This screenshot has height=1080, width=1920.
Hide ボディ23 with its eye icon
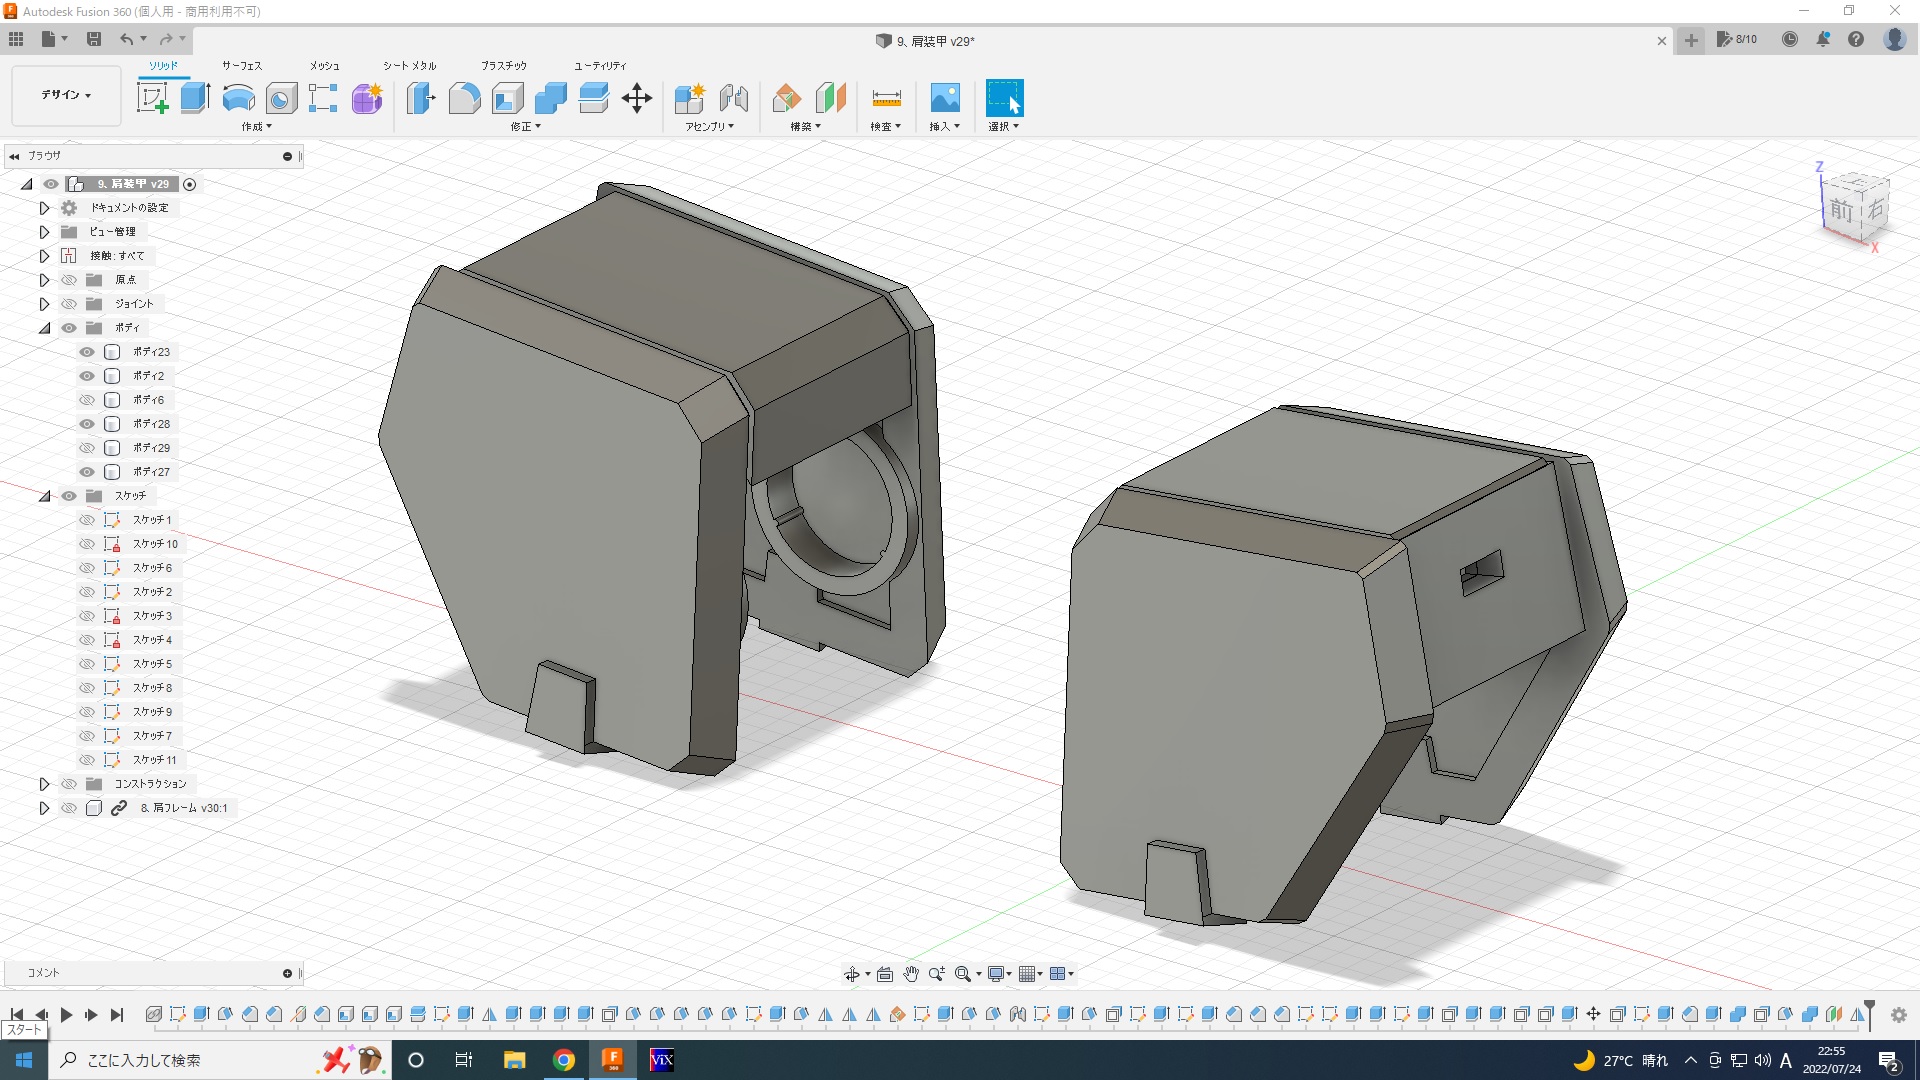pos(87,352)
